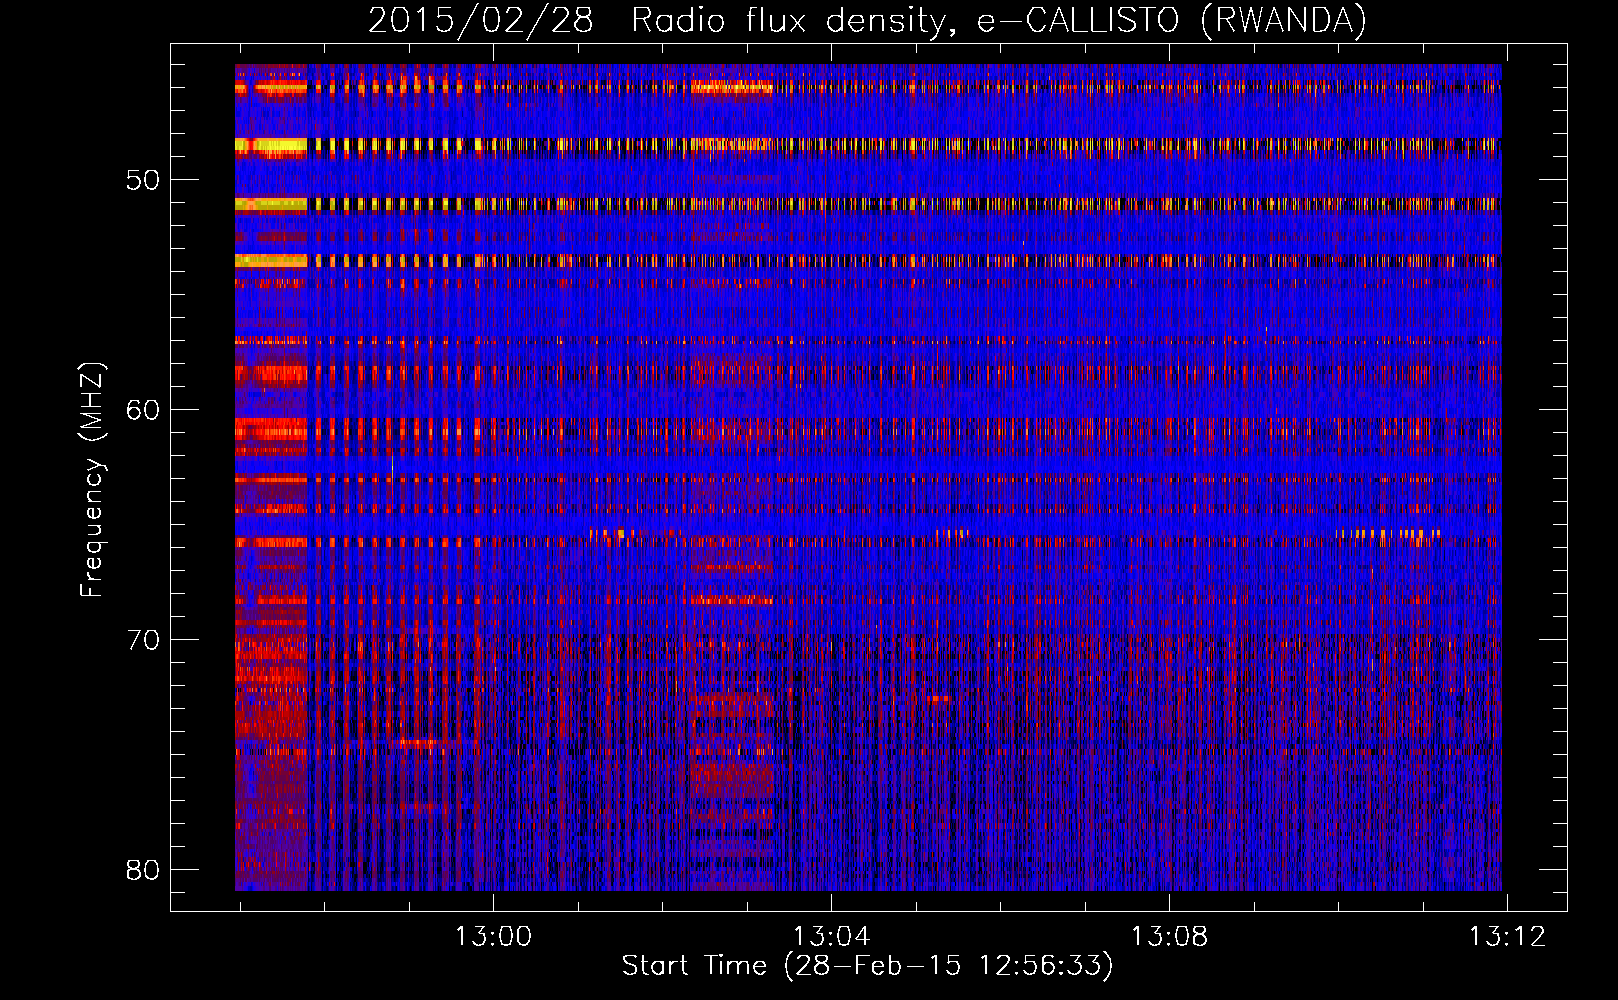Select the 80 frequency tick label

pyautogui.click(x=143, y=870)
